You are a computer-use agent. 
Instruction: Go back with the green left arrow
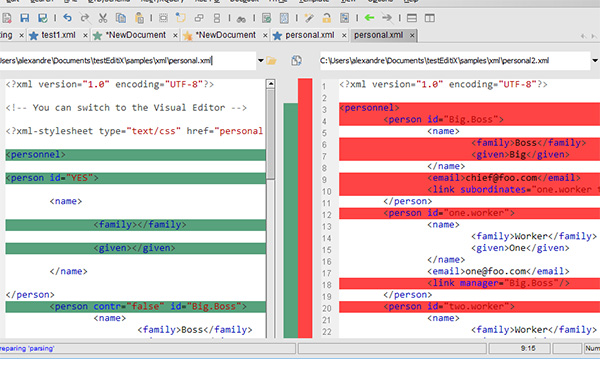point(369,18)
